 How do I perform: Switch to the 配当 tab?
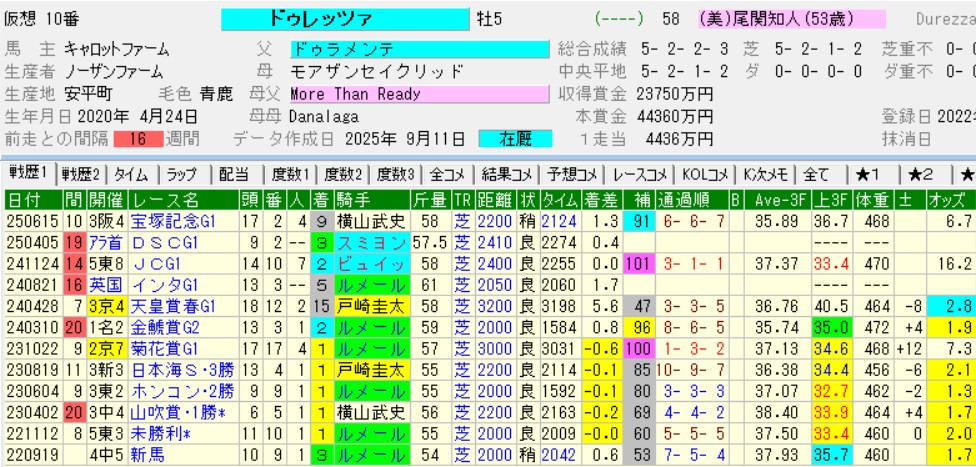tap(233, 173)
